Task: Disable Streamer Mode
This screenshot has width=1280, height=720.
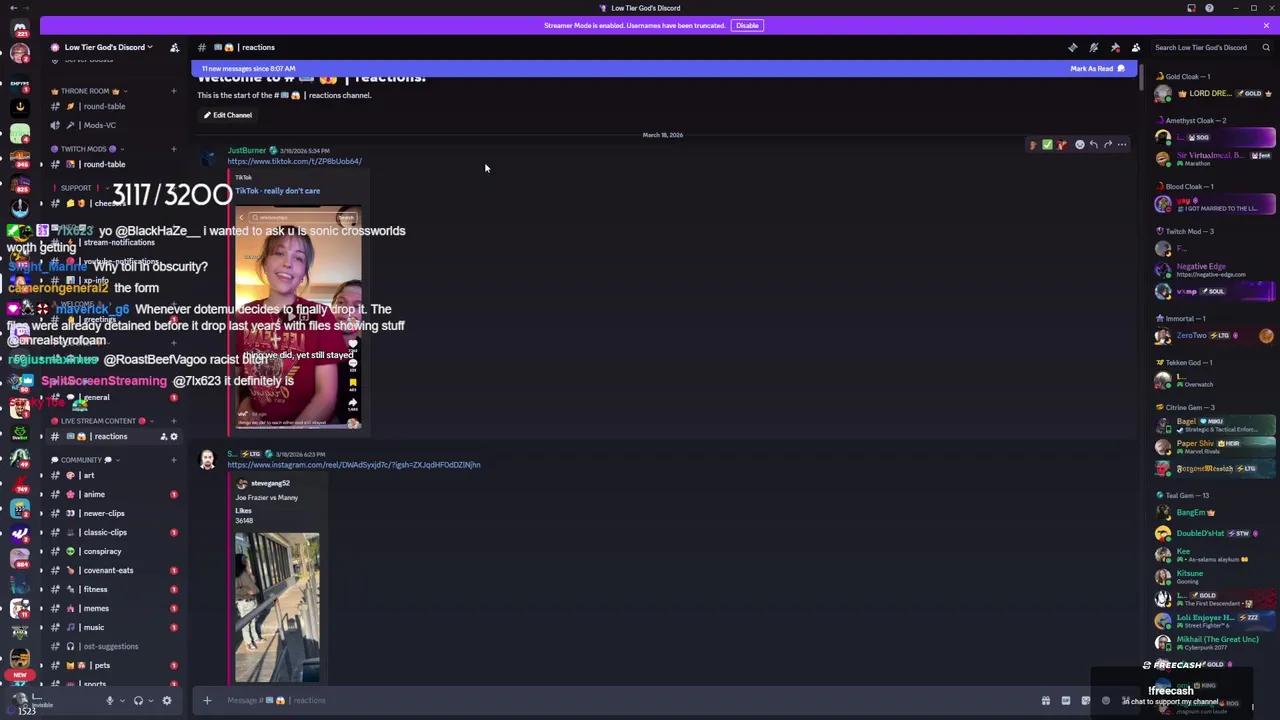Action: click(x=747, y=25)
